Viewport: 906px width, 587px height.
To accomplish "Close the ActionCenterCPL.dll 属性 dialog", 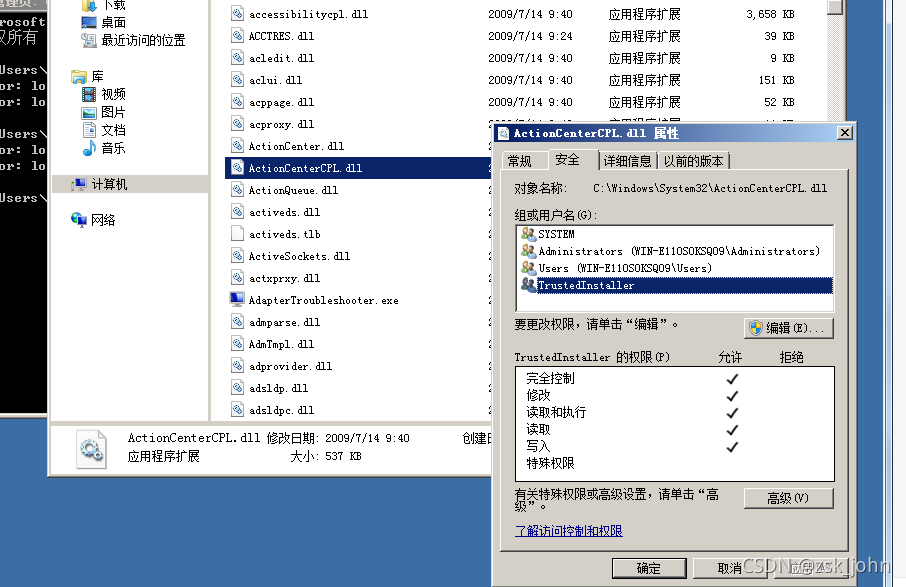I will click(x=845, y=133).
